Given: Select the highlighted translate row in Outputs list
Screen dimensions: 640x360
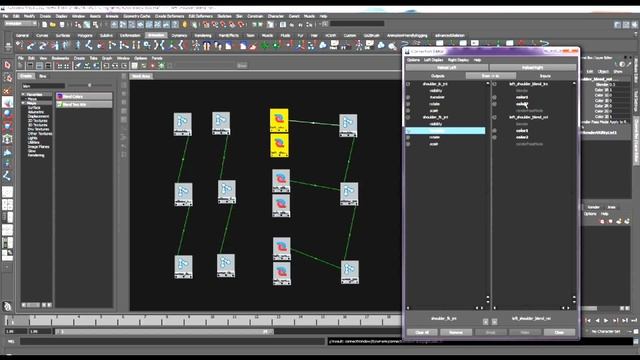Looking at the screenshot, I should coord(445,131).
